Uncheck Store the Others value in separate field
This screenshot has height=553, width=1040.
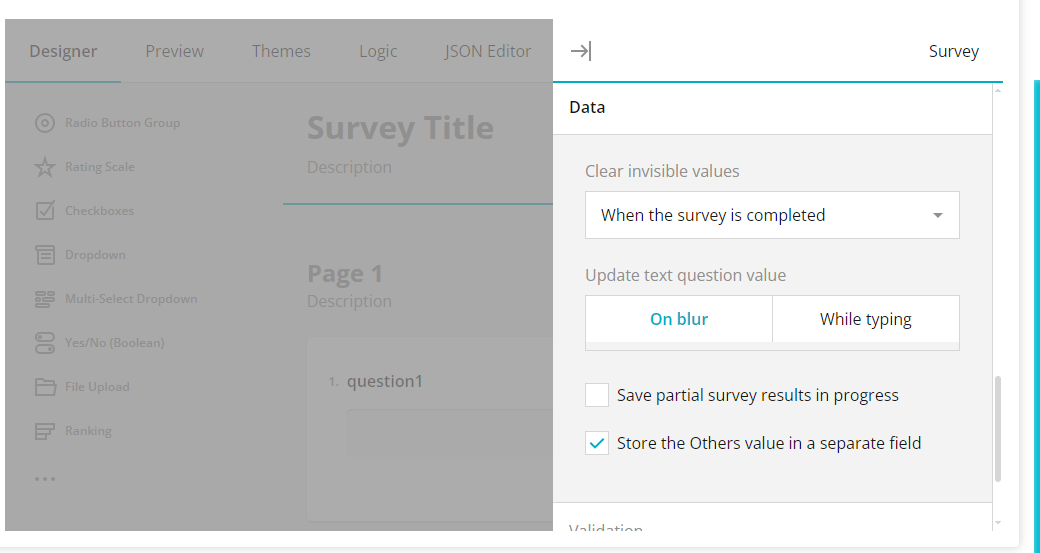[x=597, y=443]
